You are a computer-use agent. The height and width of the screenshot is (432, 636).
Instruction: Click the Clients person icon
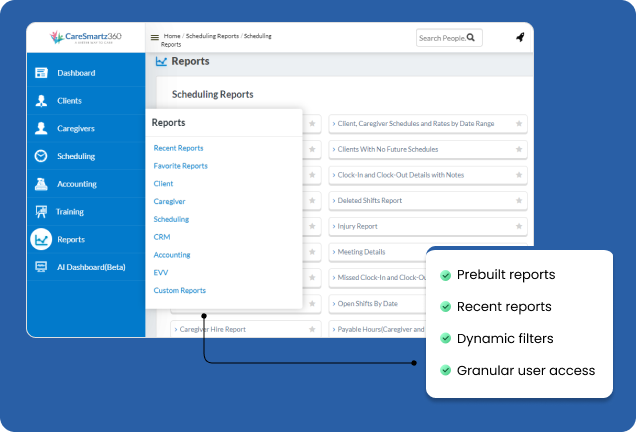[41, 101]
